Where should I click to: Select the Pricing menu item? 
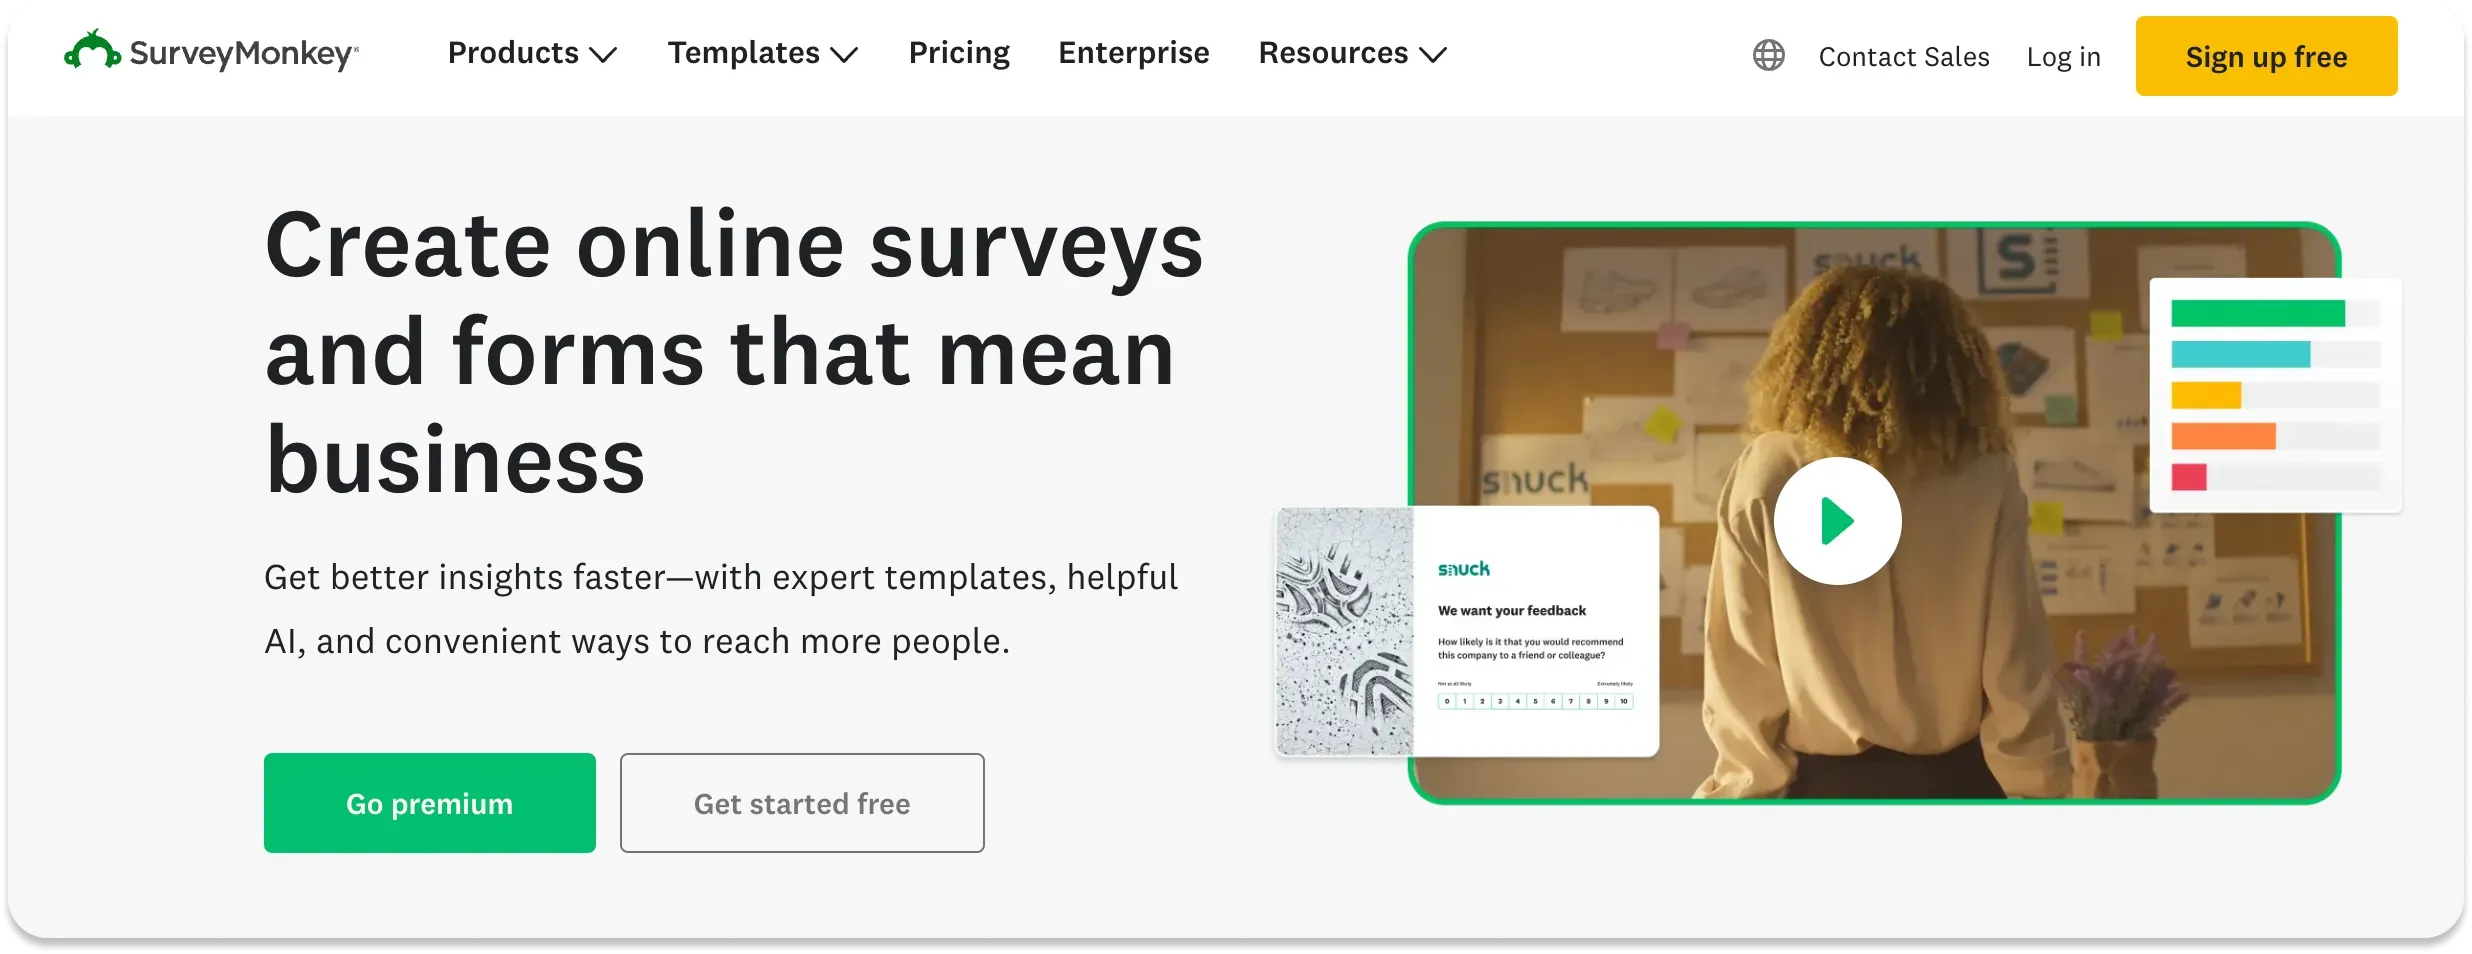(x=959, y=53)
